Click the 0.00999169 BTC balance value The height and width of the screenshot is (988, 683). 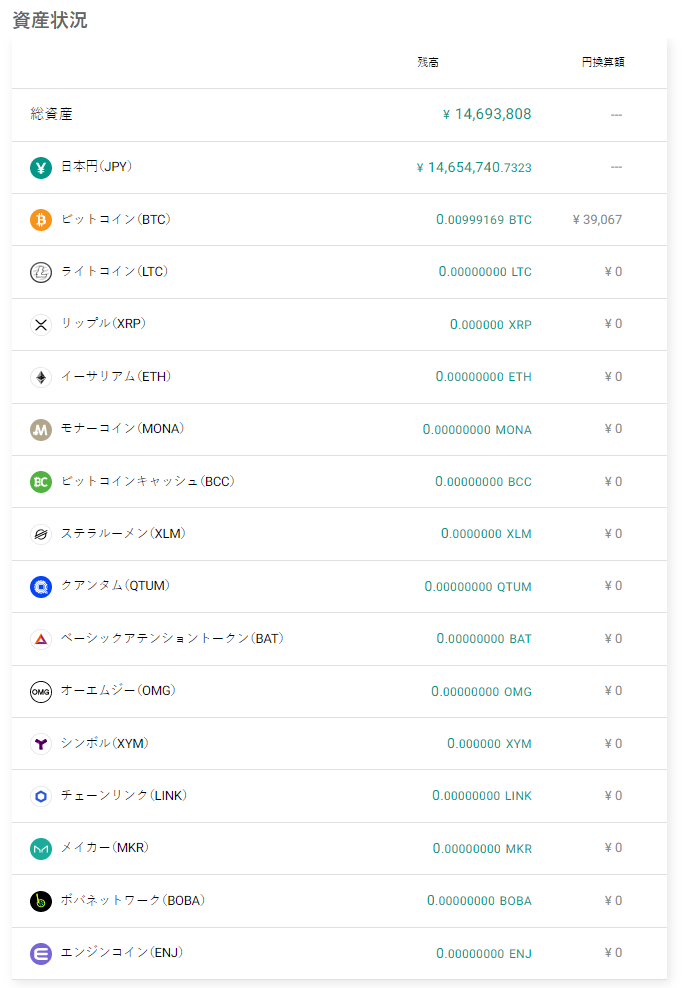point(484,219)
